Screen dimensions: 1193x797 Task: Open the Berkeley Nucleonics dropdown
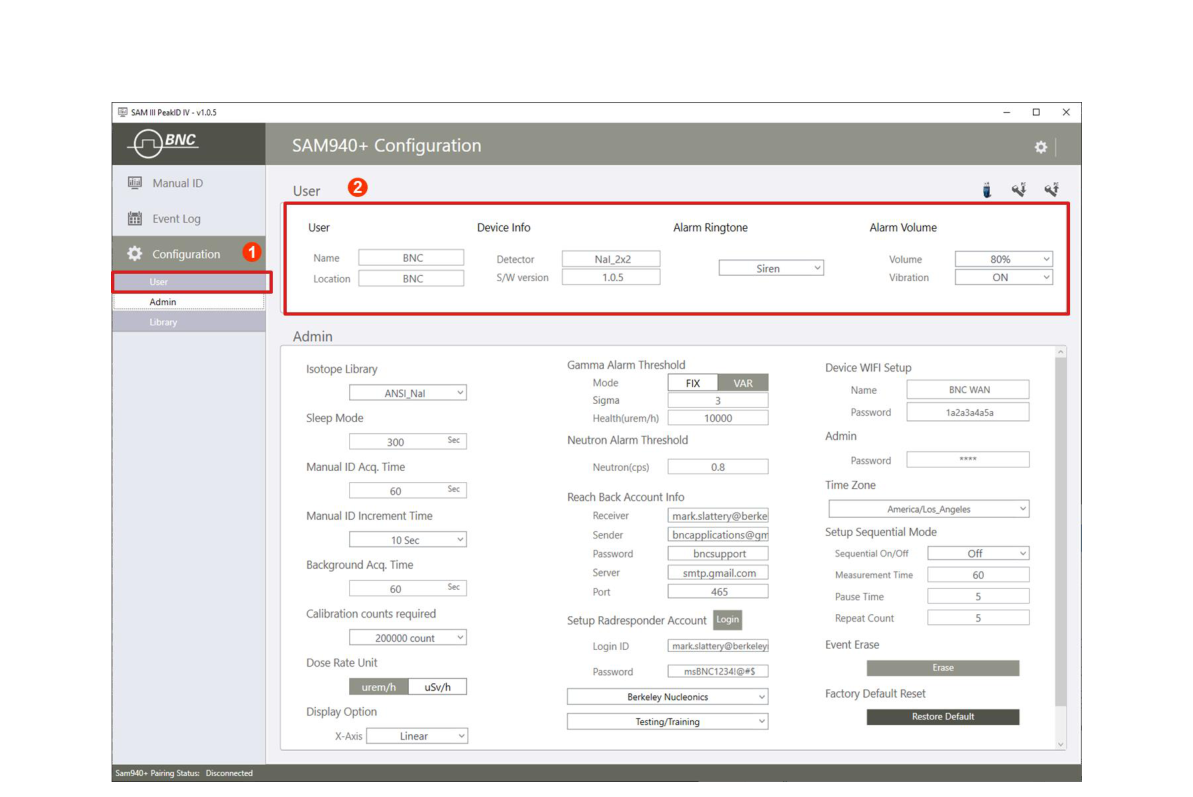click(667, 697)
